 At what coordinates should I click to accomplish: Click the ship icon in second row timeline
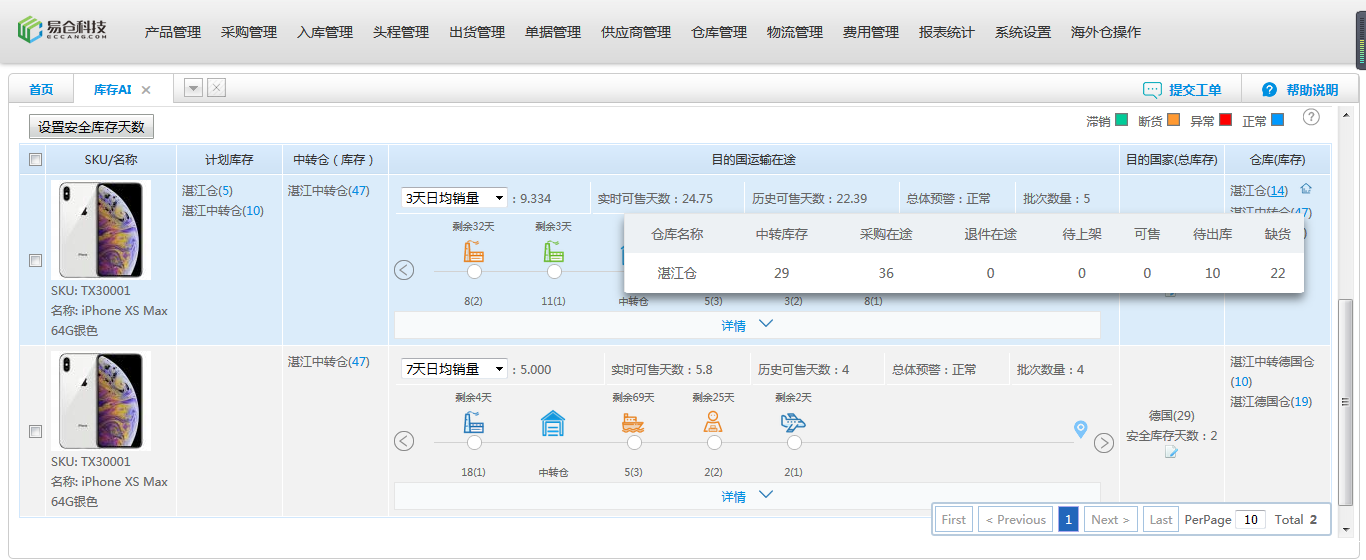coord(634,423)
